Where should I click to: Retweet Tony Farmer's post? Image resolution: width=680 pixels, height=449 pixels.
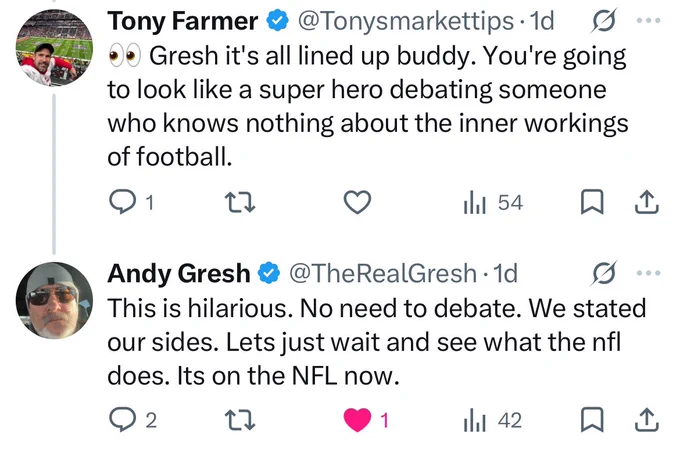pyautogui.click(x=240, y=203)
